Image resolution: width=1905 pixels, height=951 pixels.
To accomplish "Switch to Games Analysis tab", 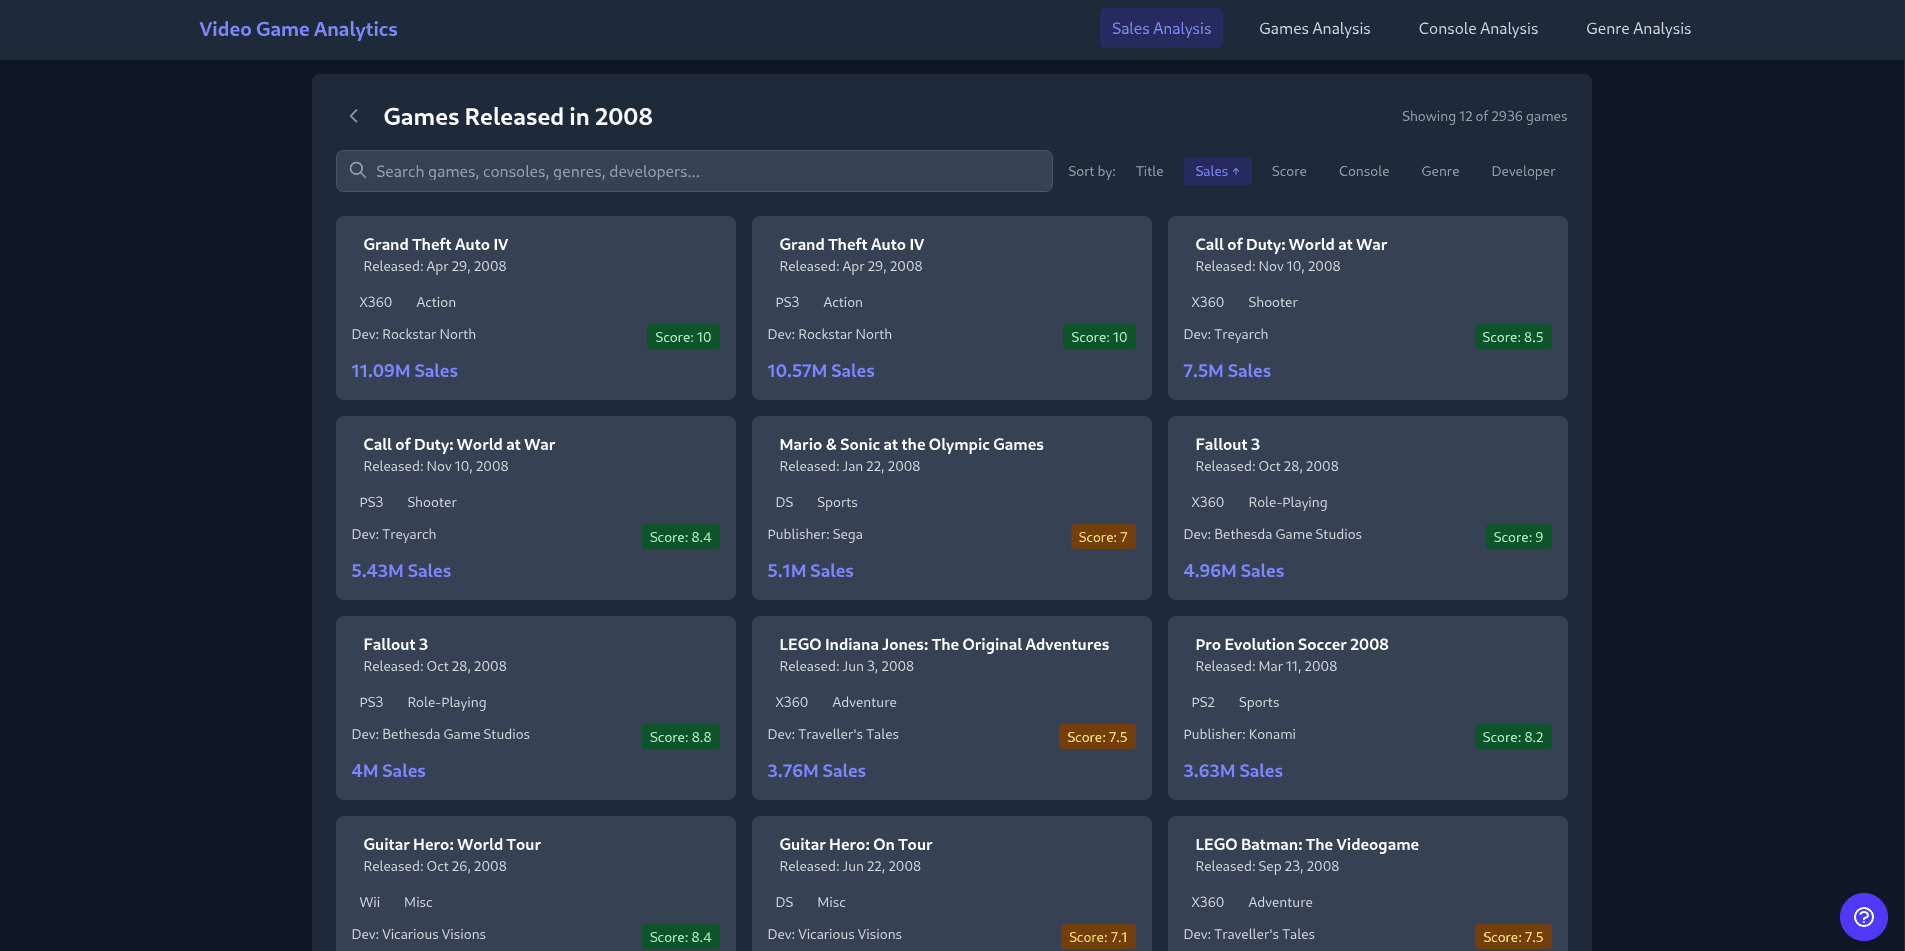I will (x=1314, y=28).
